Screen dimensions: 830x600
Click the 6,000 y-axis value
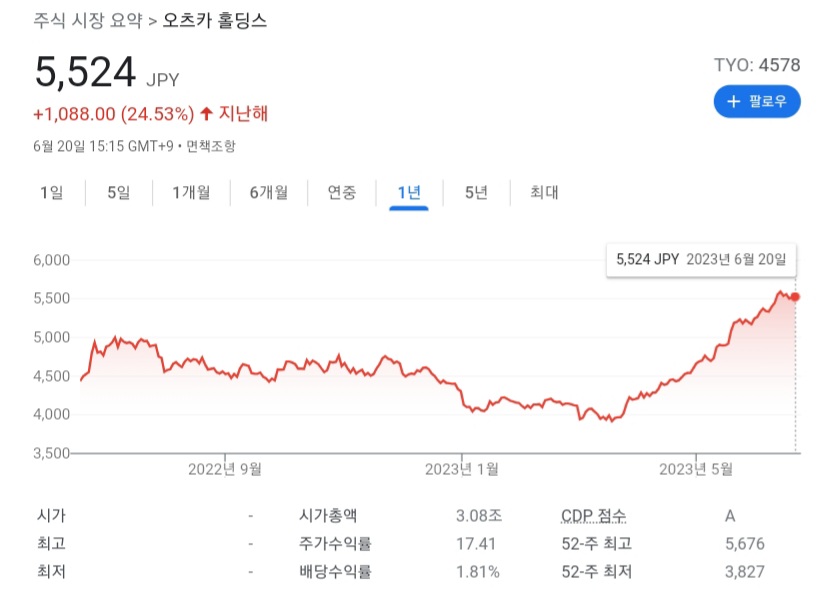(x=51, y=260)
